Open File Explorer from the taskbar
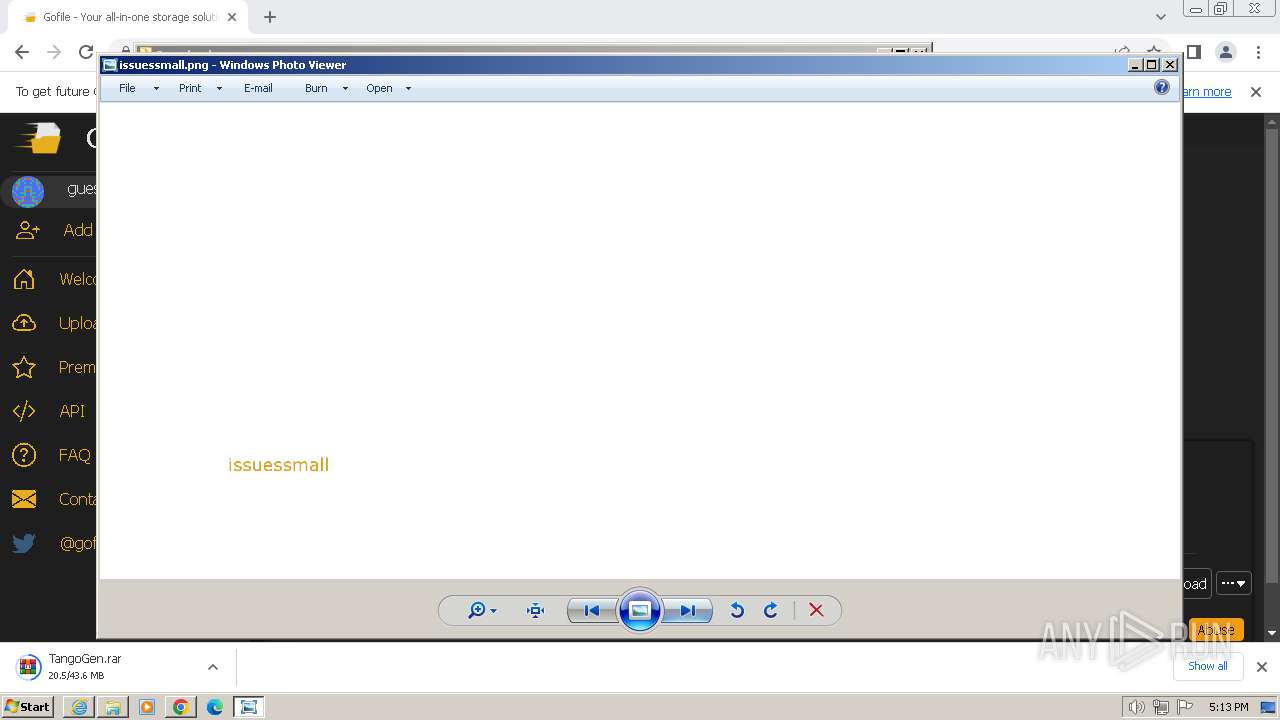1280x720 pixels. (113, 707)
